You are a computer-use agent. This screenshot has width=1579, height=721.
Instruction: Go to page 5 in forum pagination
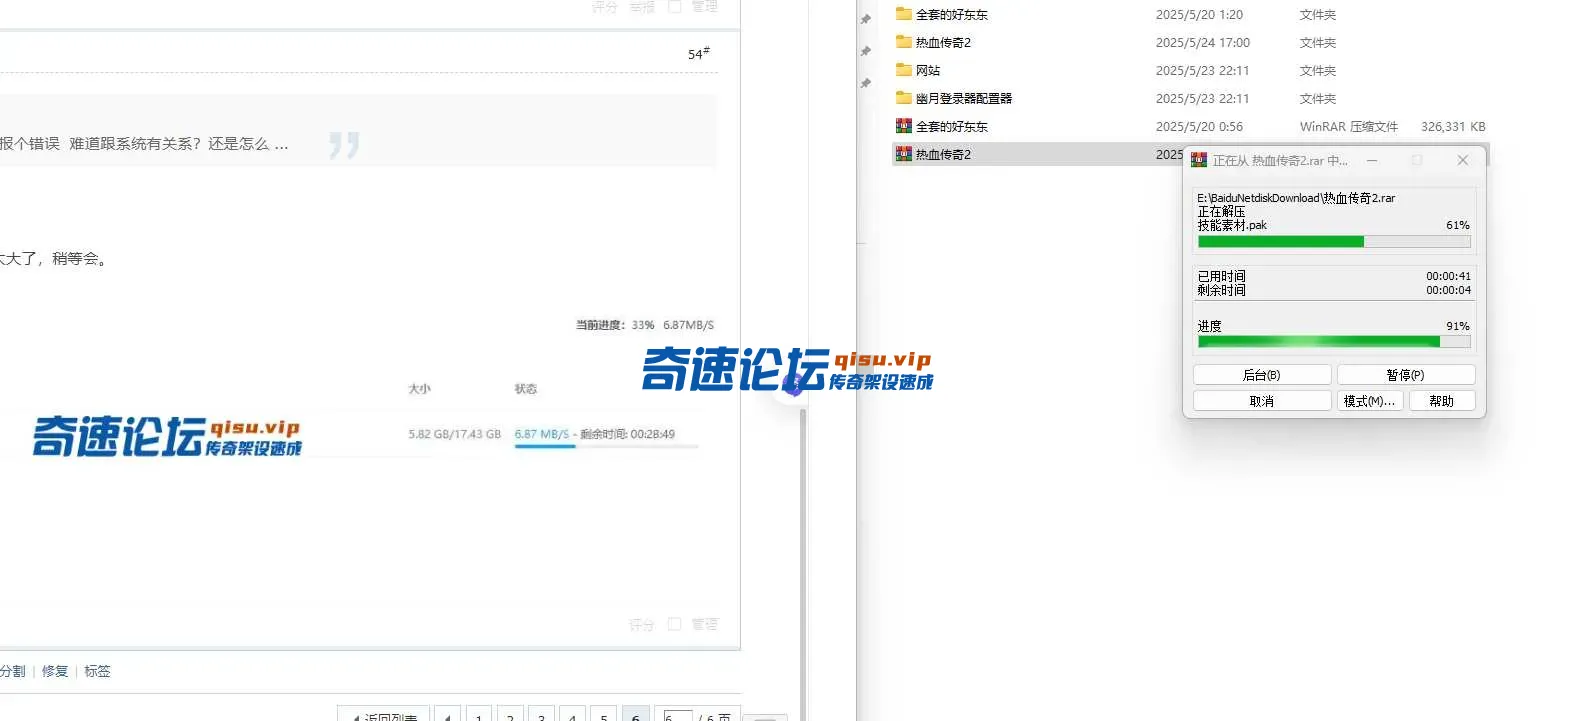coord(603,716)
